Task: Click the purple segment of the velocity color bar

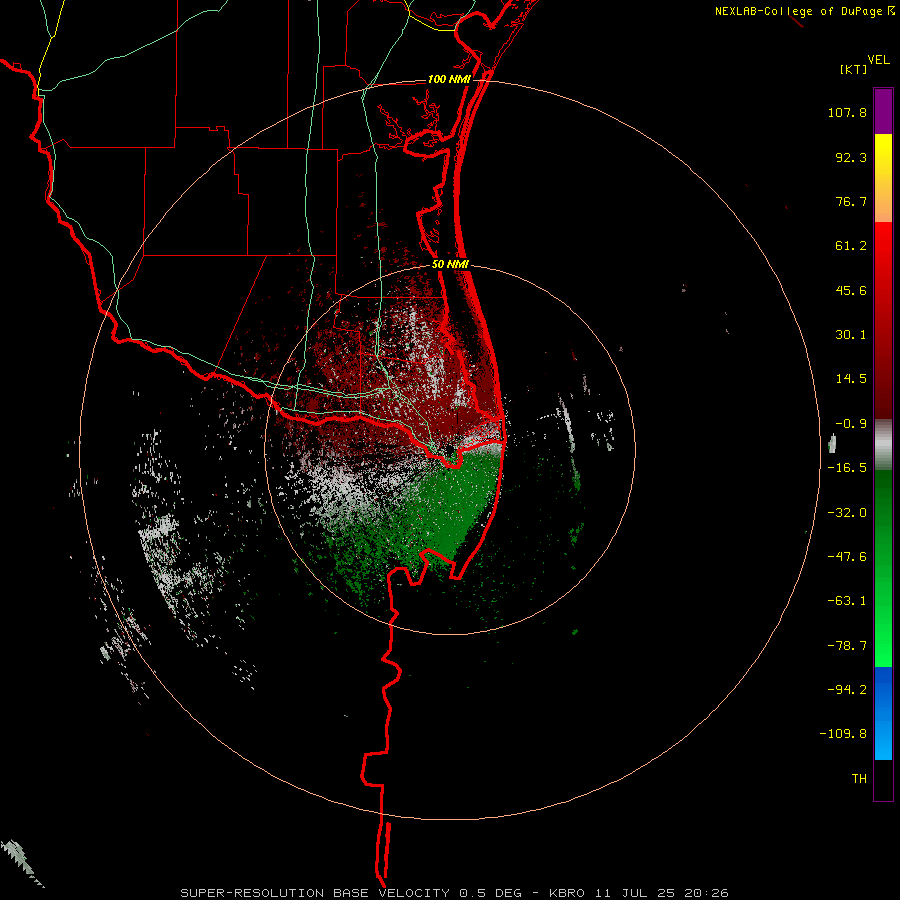Action: point(883,111)
